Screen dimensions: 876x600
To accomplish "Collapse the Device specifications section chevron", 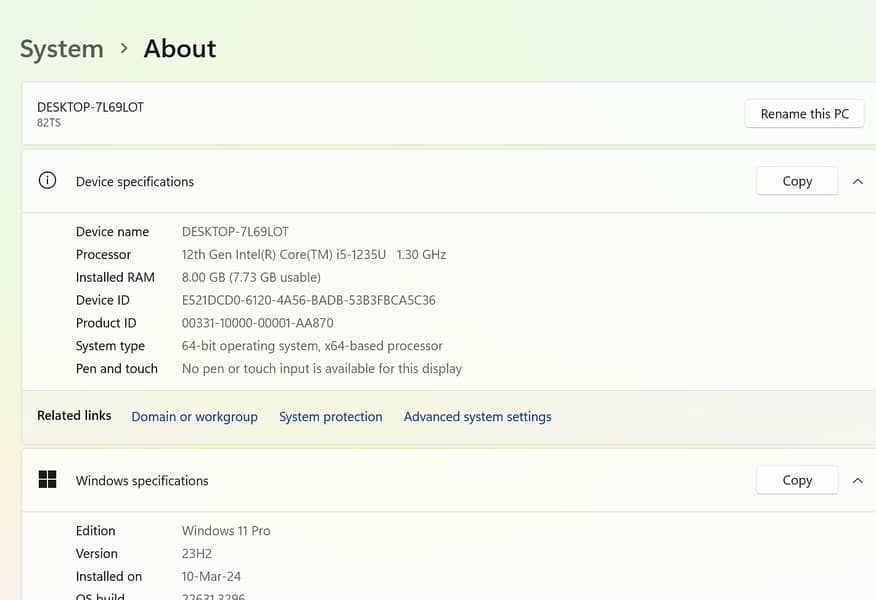I will click(857, 181).
